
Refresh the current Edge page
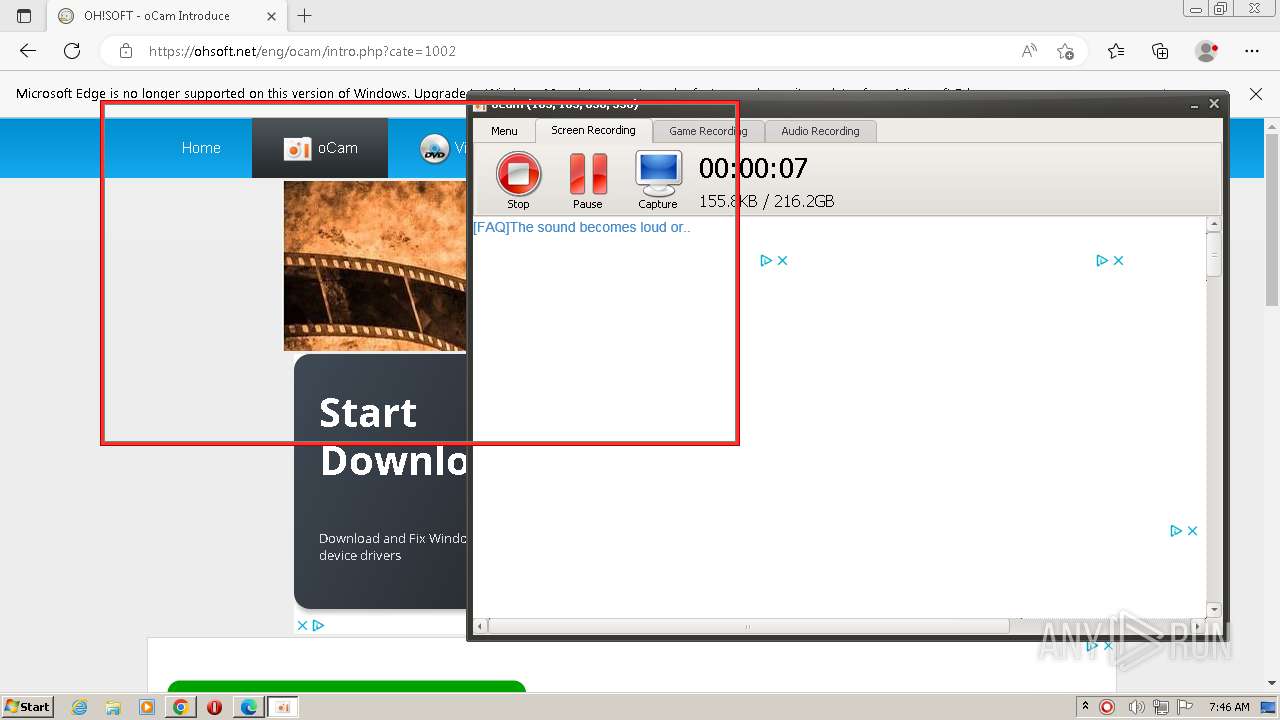tap(72, 51)
